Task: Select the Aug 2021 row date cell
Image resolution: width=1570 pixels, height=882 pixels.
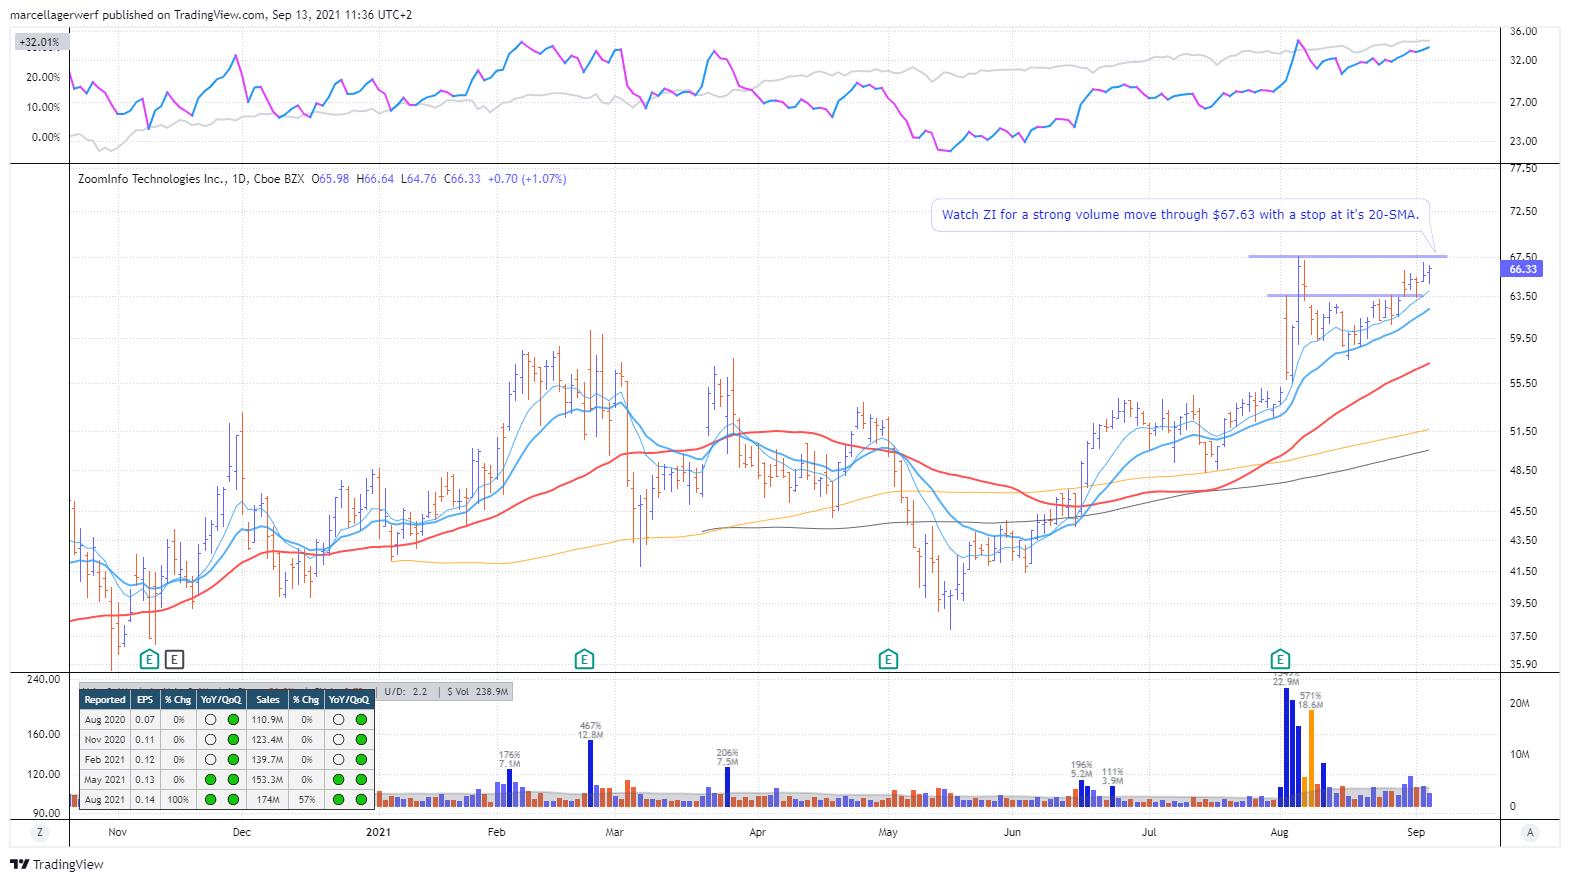Action: coord(105,799)
